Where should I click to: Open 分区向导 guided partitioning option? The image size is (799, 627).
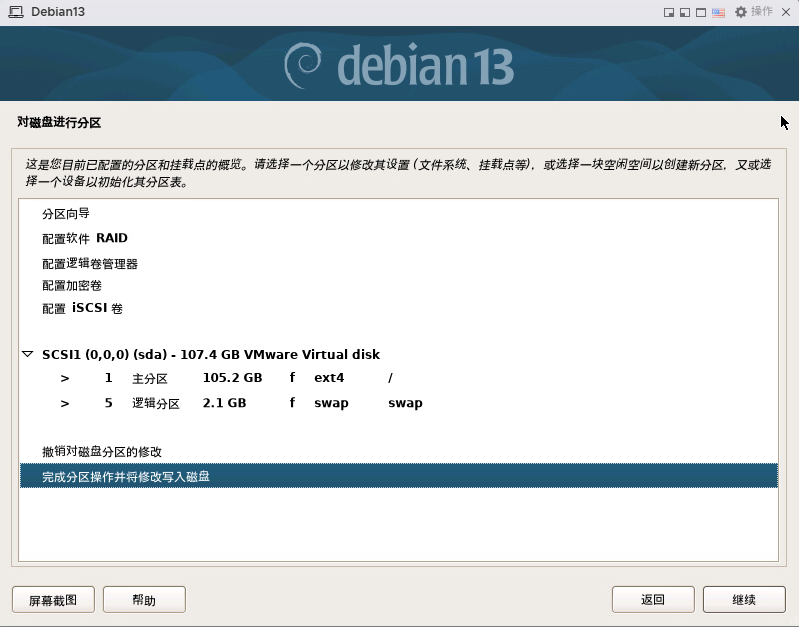click(66, 214)
